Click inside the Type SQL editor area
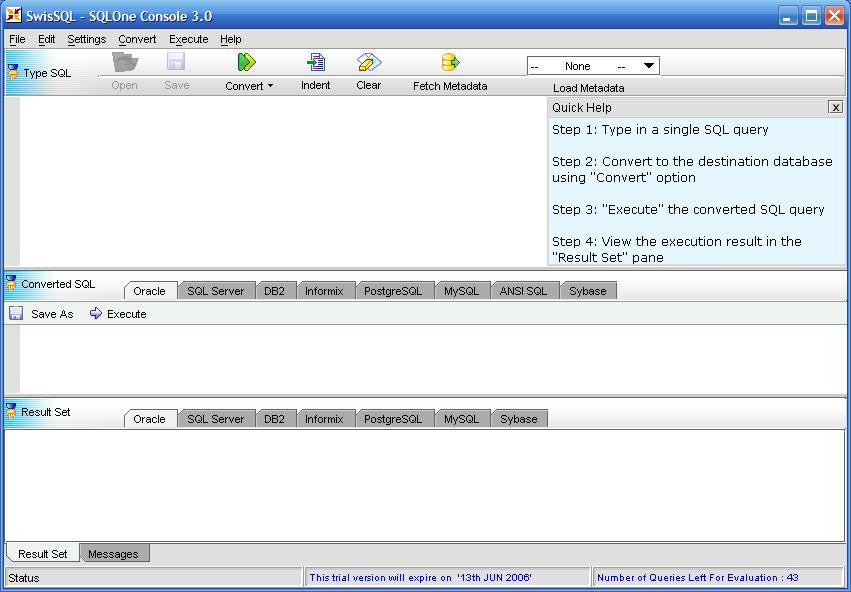 [x=283, y=181]
